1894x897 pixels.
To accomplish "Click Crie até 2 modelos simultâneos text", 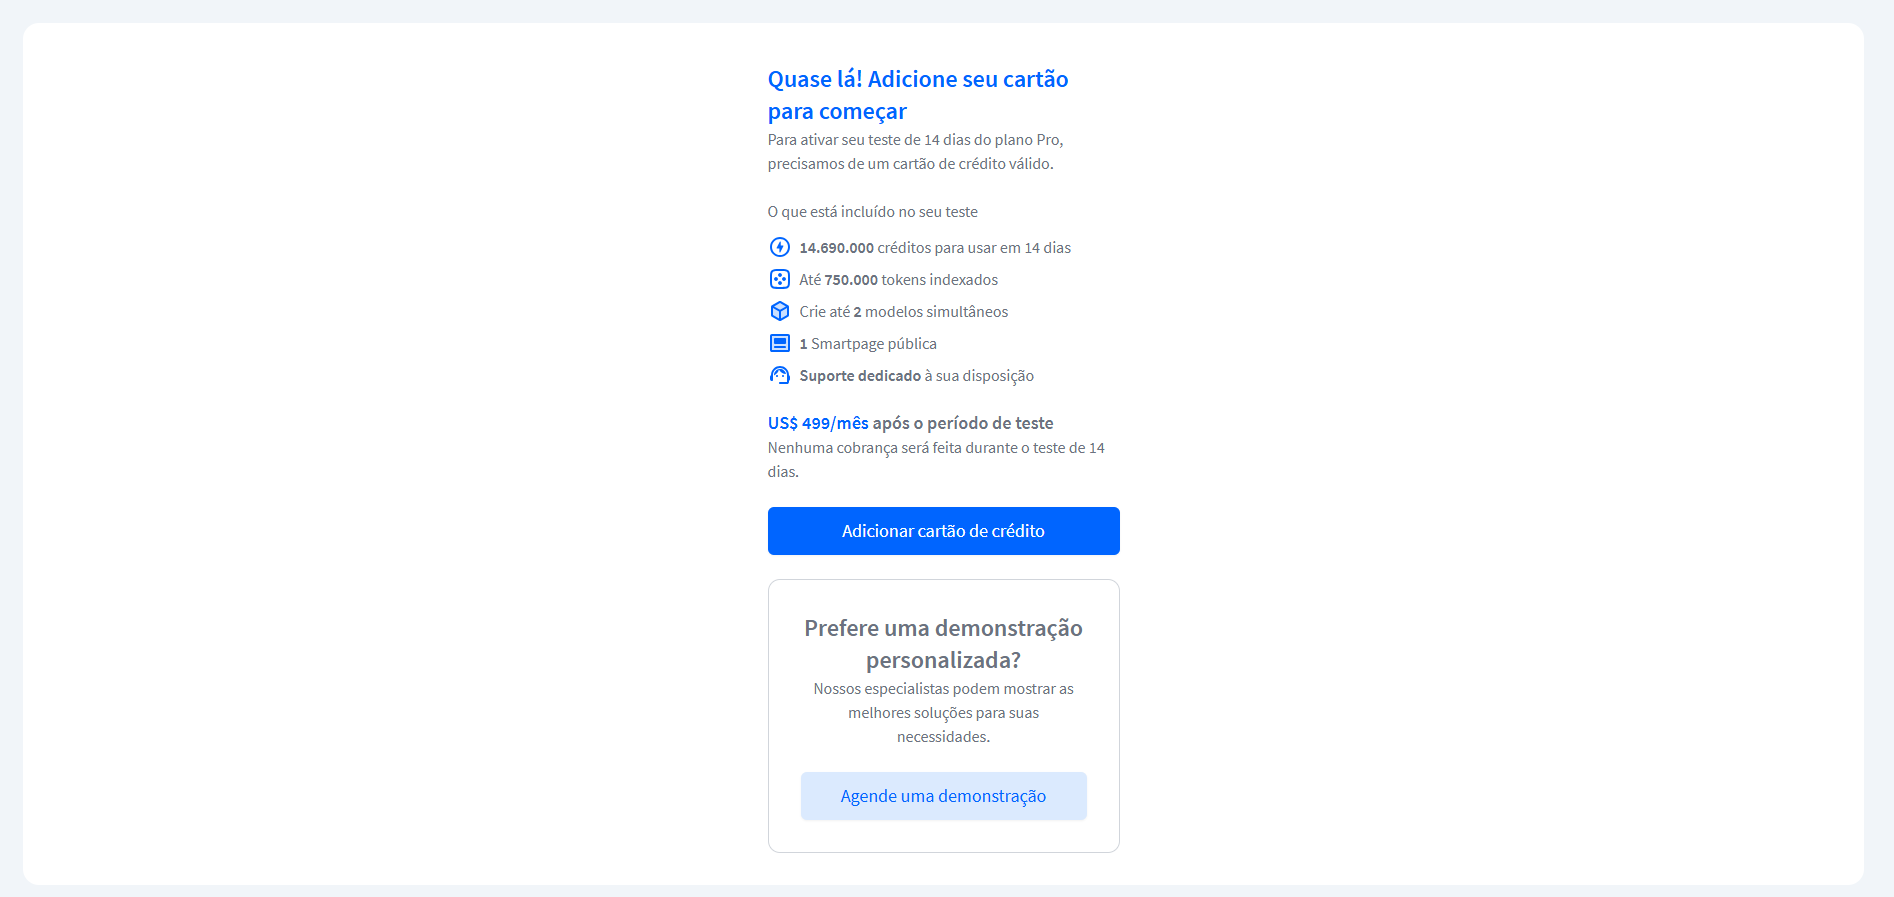I will click(903, 312).
